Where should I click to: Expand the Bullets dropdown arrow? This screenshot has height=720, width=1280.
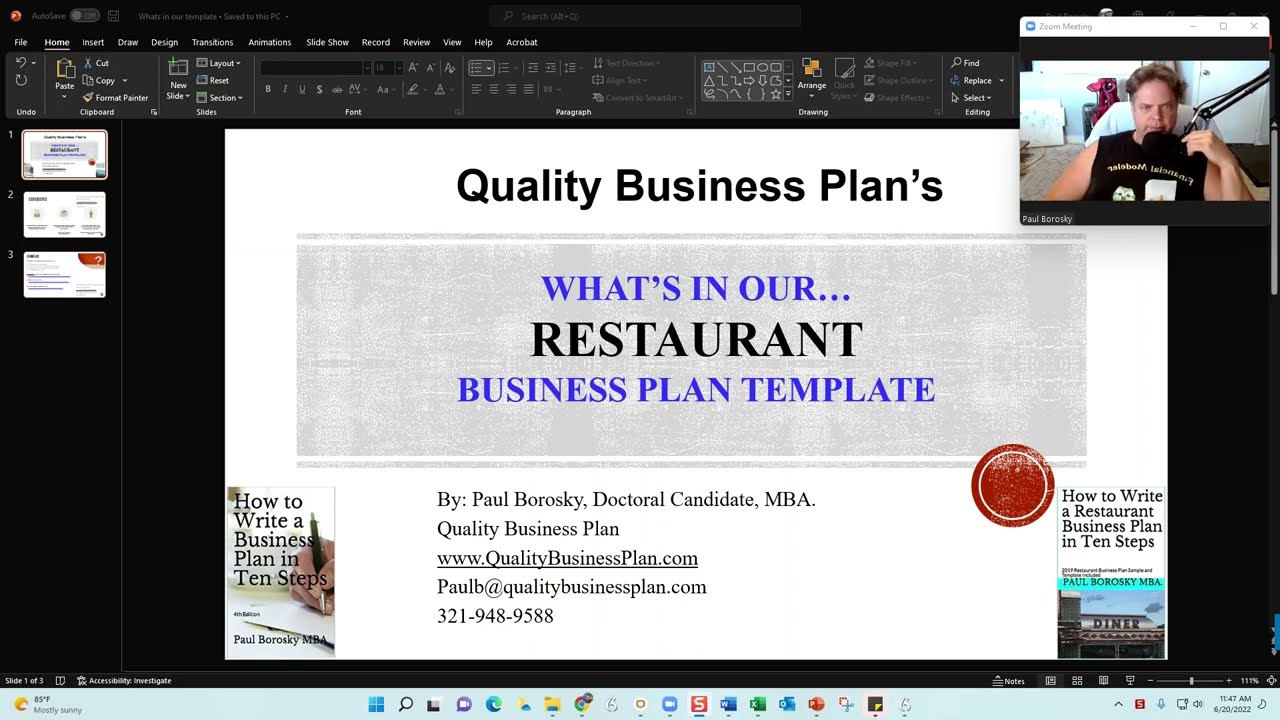pos(489,67)
